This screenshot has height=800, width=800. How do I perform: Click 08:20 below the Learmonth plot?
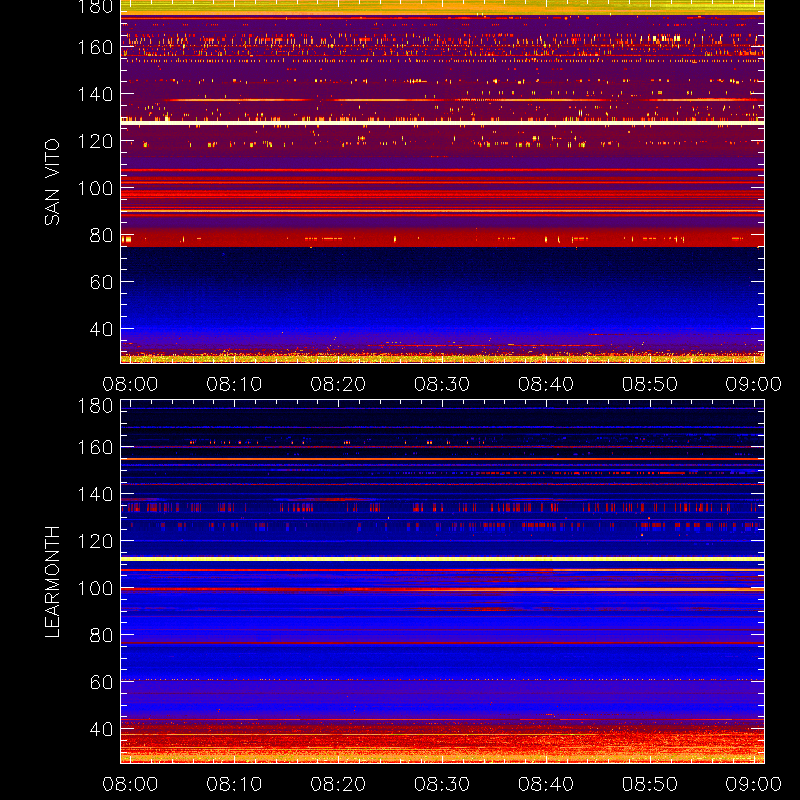coord(338,784)
